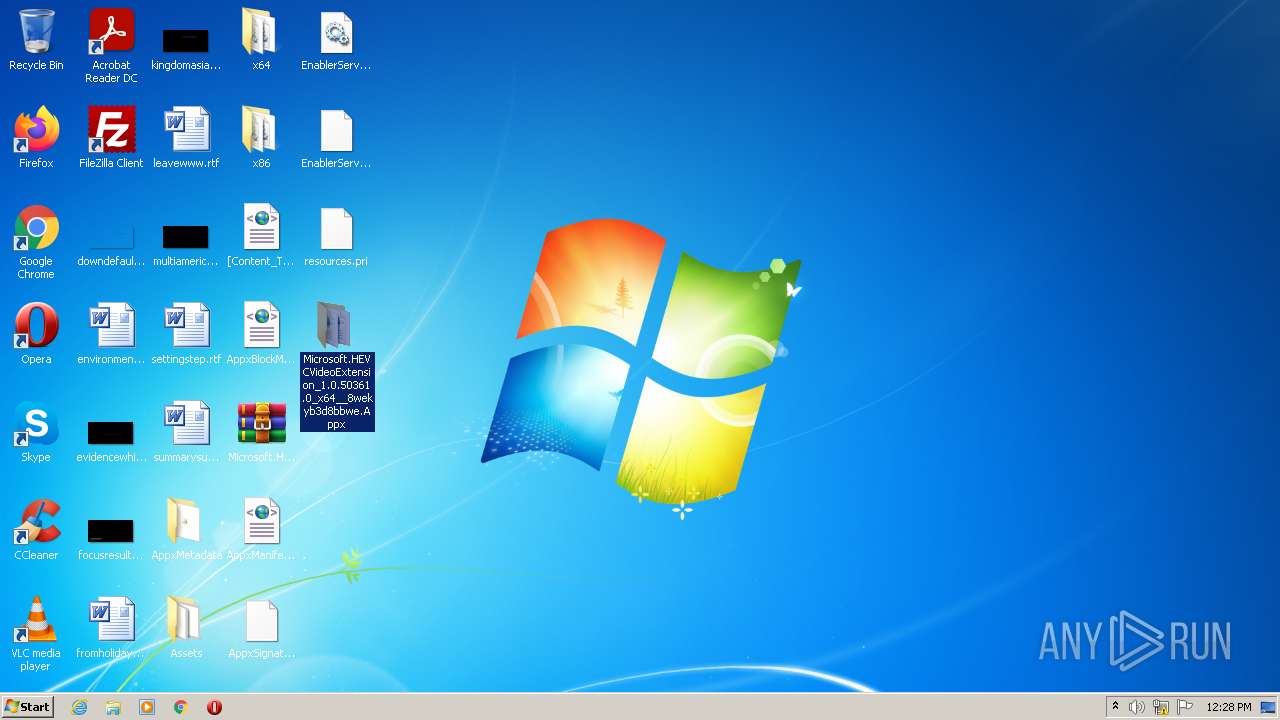Launch Chrome from the taskbar
Viewport: 1280px width, 720px height.
click(x=181, y=707)
